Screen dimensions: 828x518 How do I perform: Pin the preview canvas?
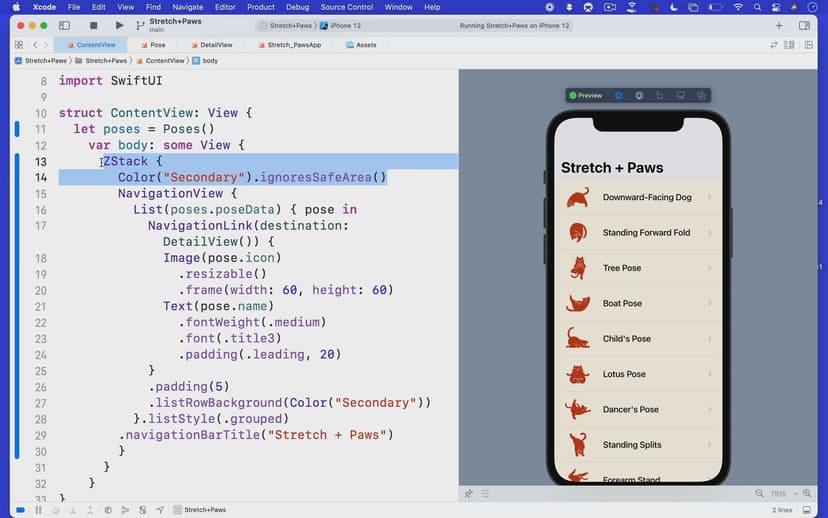click(x=468, y=493)
